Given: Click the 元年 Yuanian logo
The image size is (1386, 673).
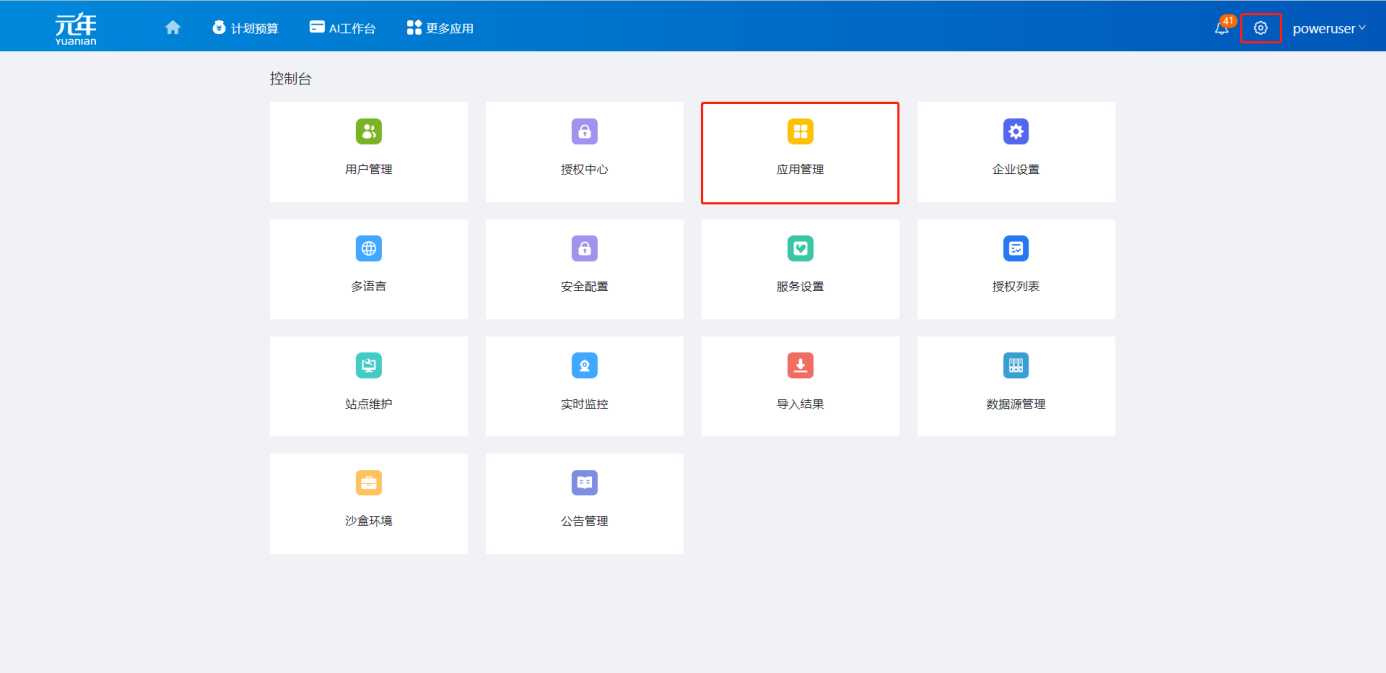Looking at the screenshot, I should tap(76, 28).
